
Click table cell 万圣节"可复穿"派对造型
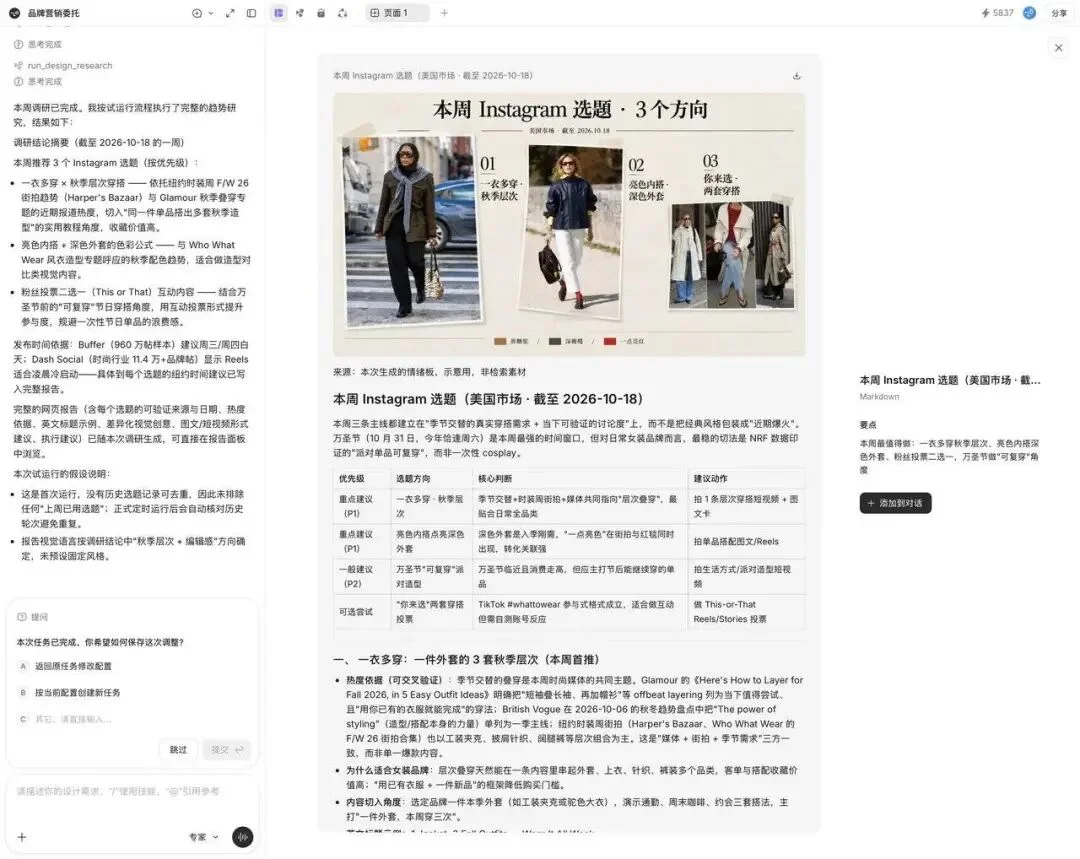pyautogui.click(x=431, y=577)
